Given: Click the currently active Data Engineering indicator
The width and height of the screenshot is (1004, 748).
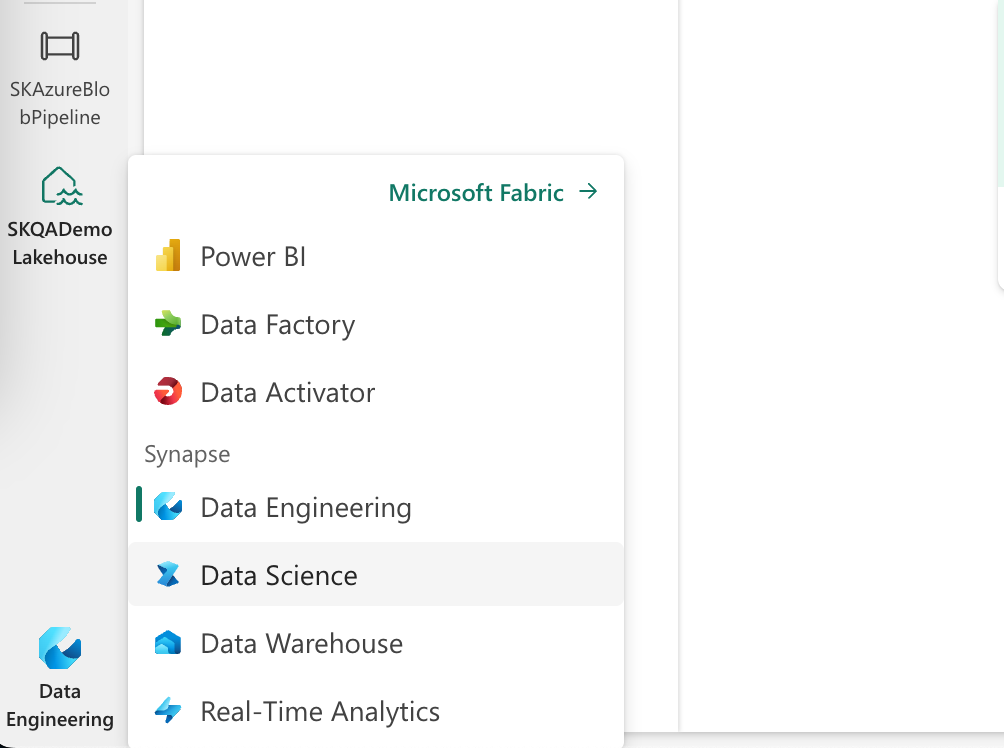Looking at the screenshot, I should click(139, 507).
